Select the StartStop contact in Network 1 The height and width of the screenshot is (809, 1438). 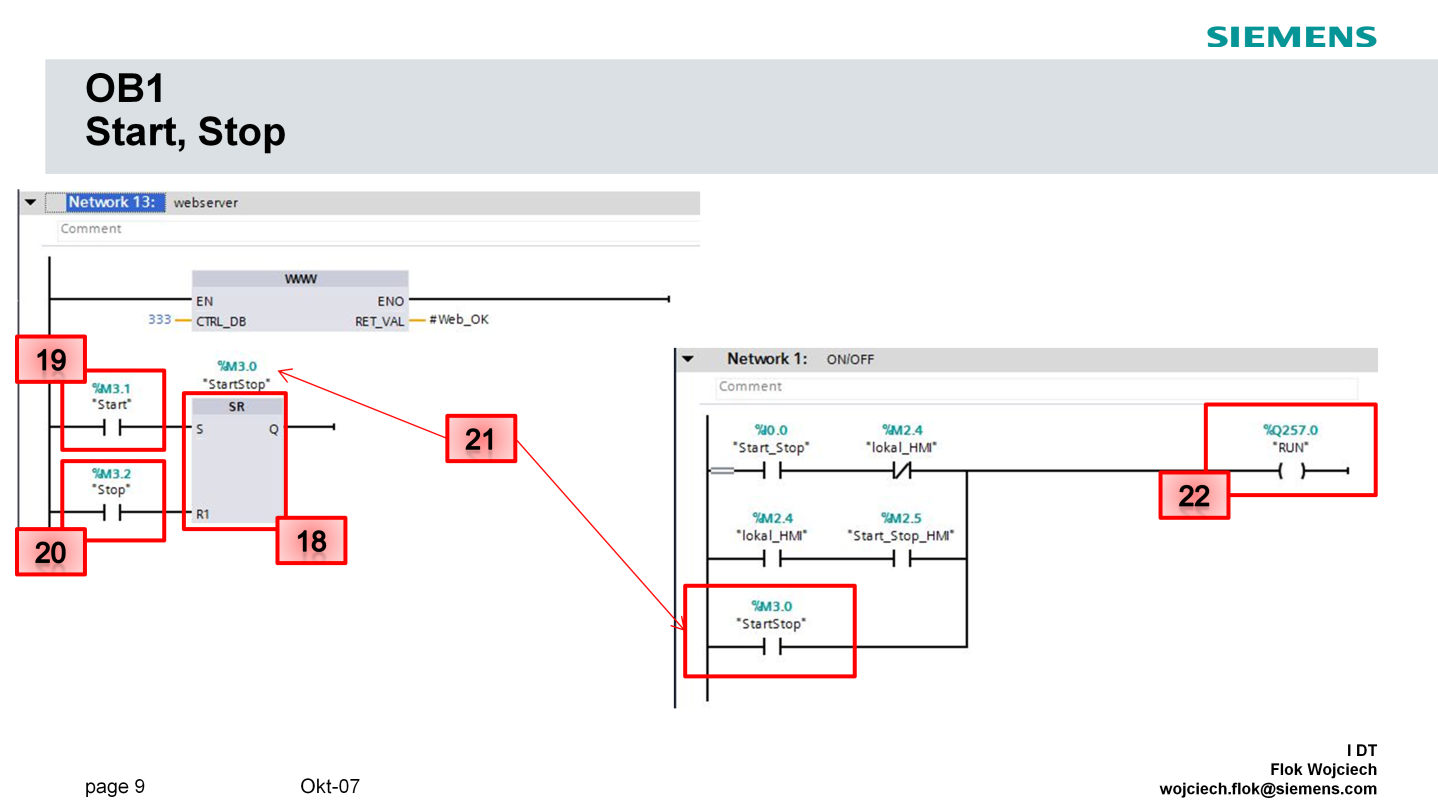pos(770,647)
